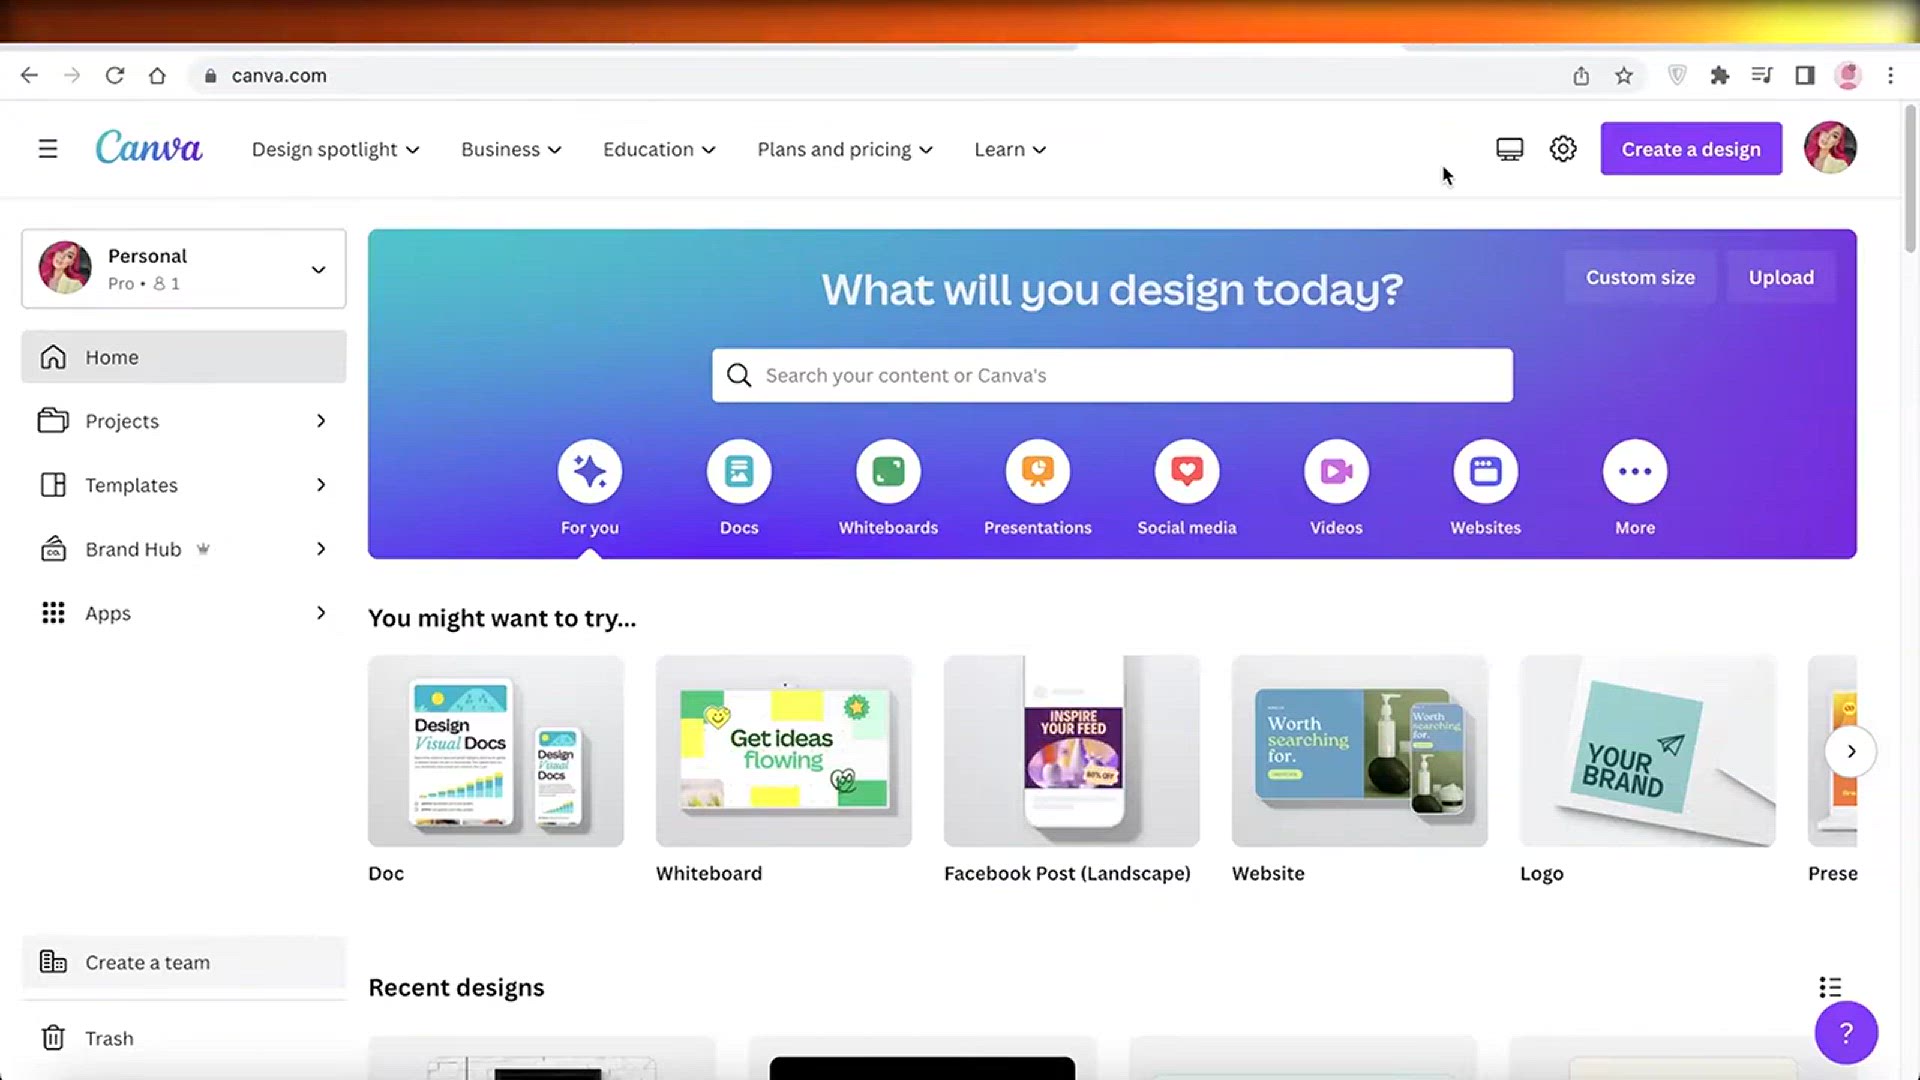The image size is (1920, 1080).
Task: Open the Doc suggestion thumbnail
Action: [496, 751]
